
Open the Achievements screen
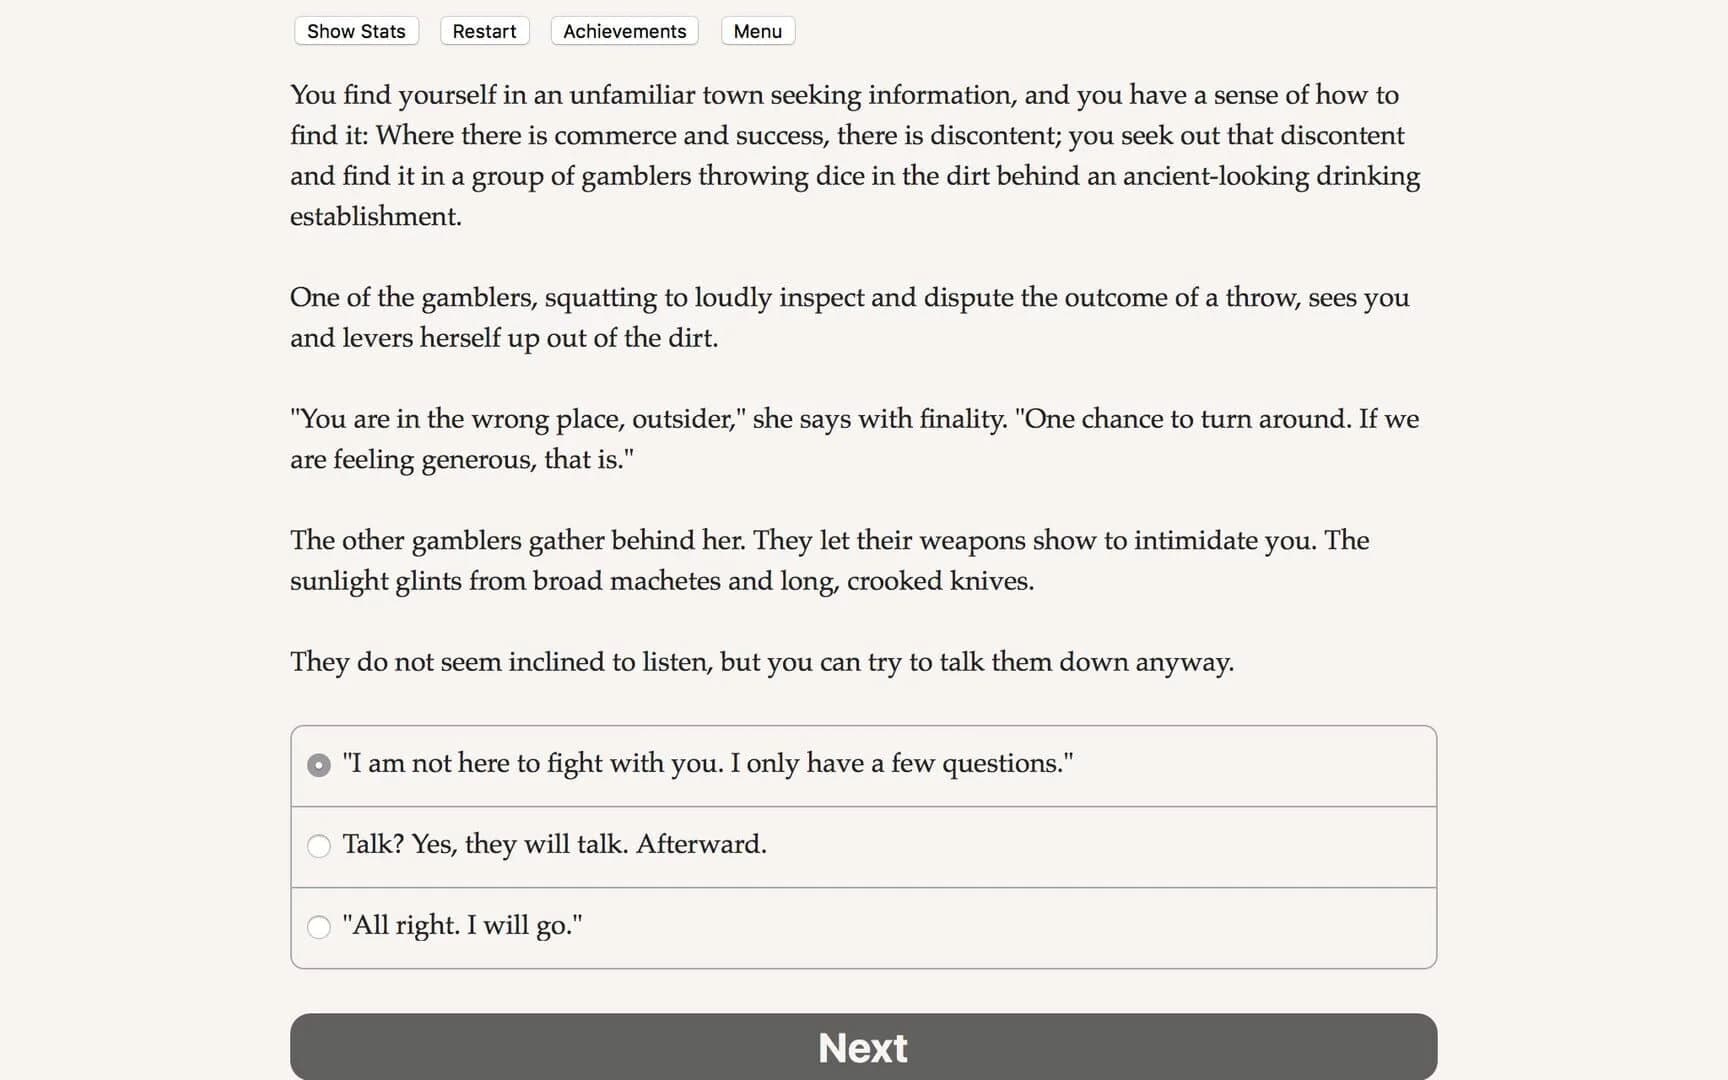click(623, 31)
